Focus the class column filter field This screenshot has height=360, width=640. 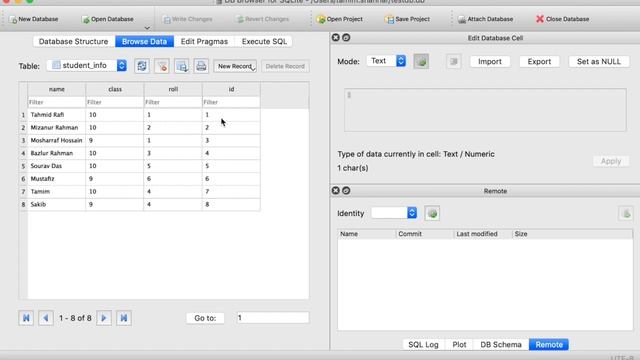pyautogui.click(x=115, y=102)
